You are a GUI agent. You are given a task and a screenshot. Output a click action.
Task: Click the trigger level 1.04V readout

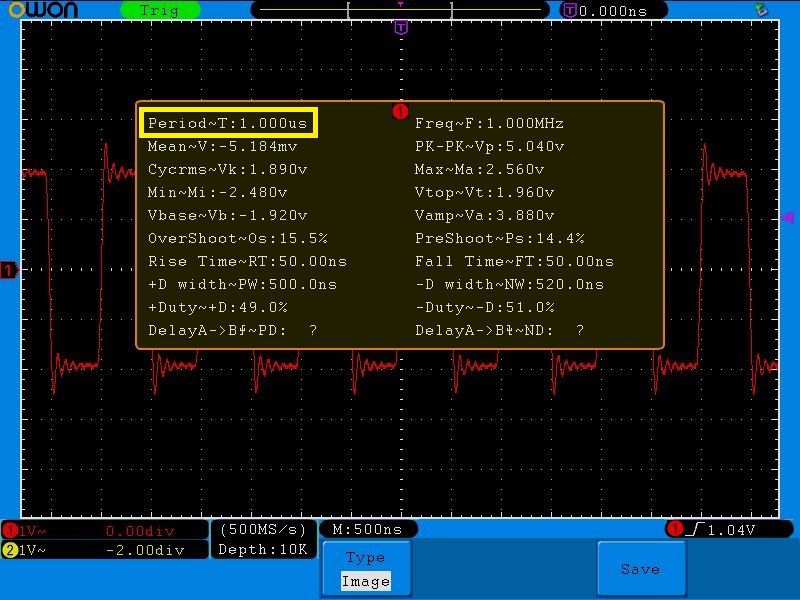(731, 530)
